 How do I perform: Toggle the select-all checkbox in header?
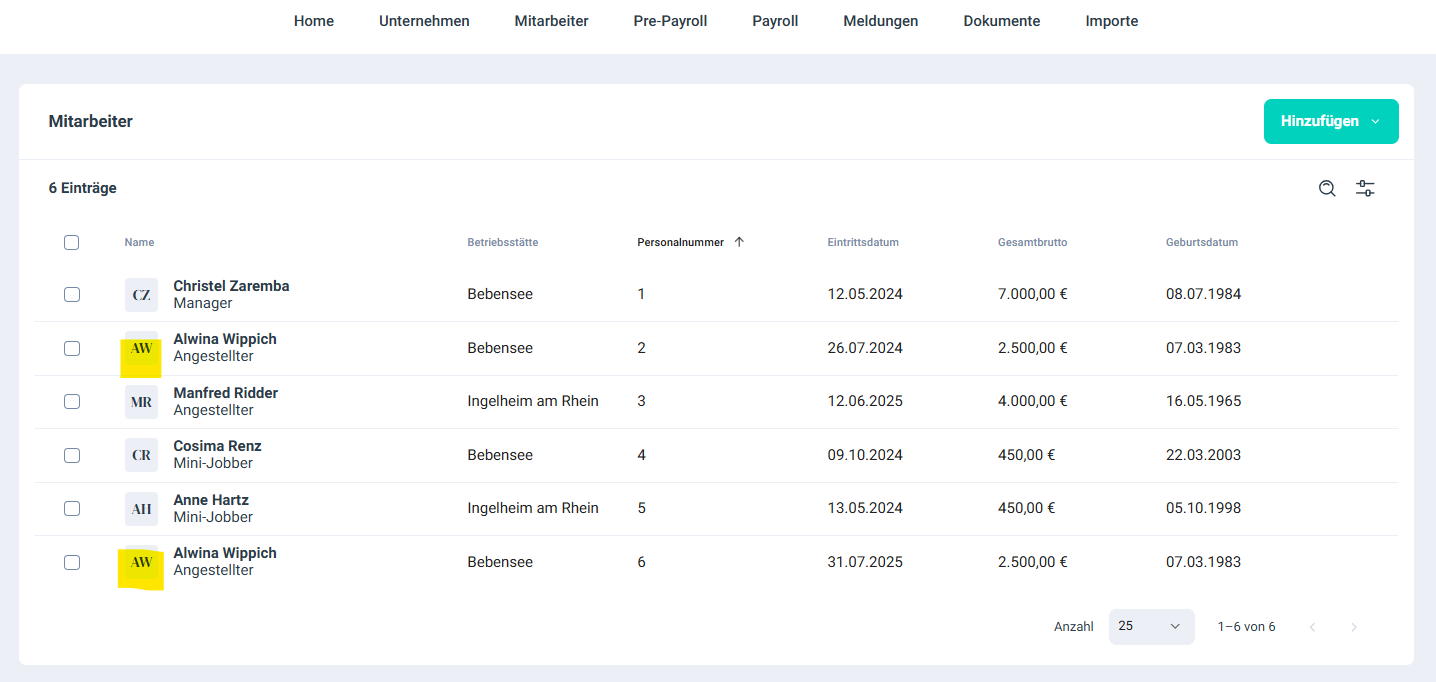tap(71, 242)
